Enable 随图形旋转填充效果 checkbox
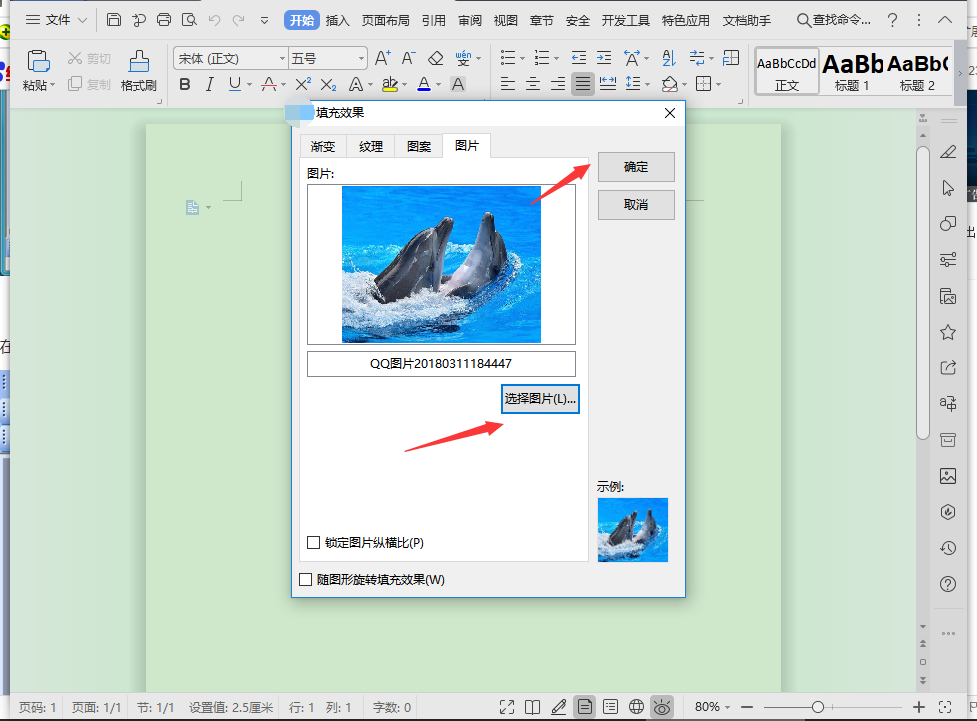The width and height of the screenshot is (977, 721). [306, 579]
